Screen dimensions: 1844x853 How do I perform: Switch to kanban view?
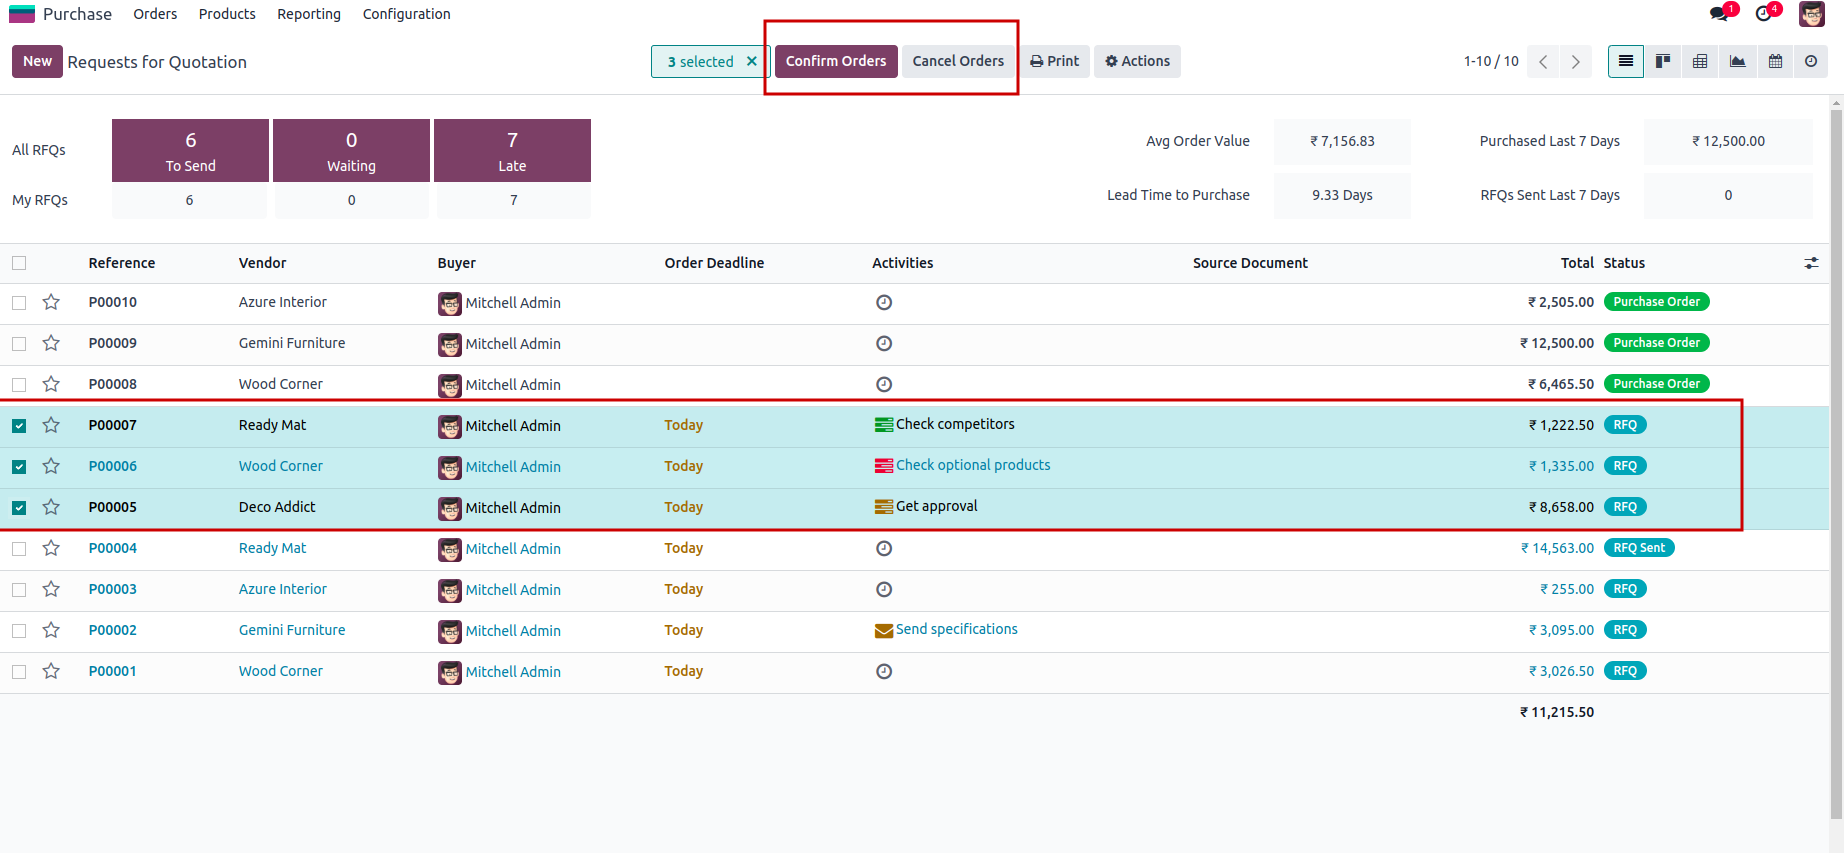click(x=1663, y=61)
